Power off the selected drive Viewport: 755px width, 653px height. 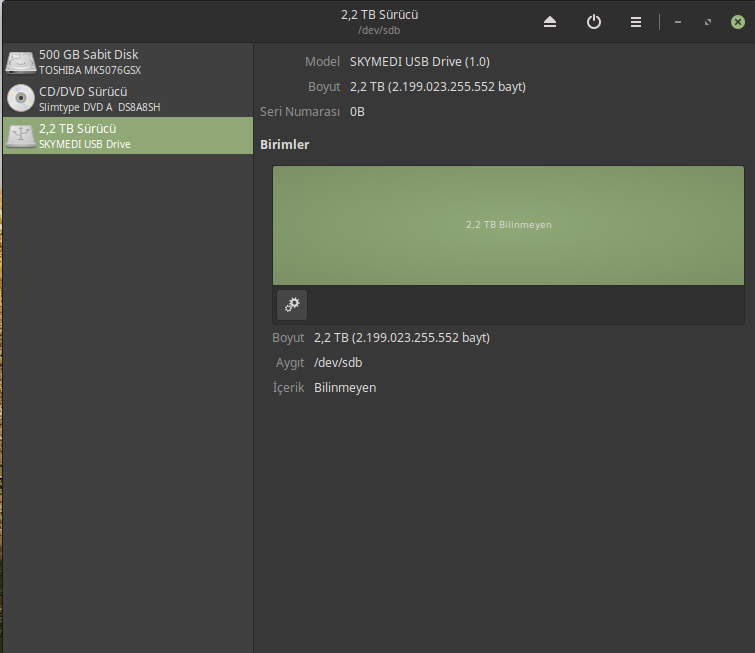coord(594,22)
